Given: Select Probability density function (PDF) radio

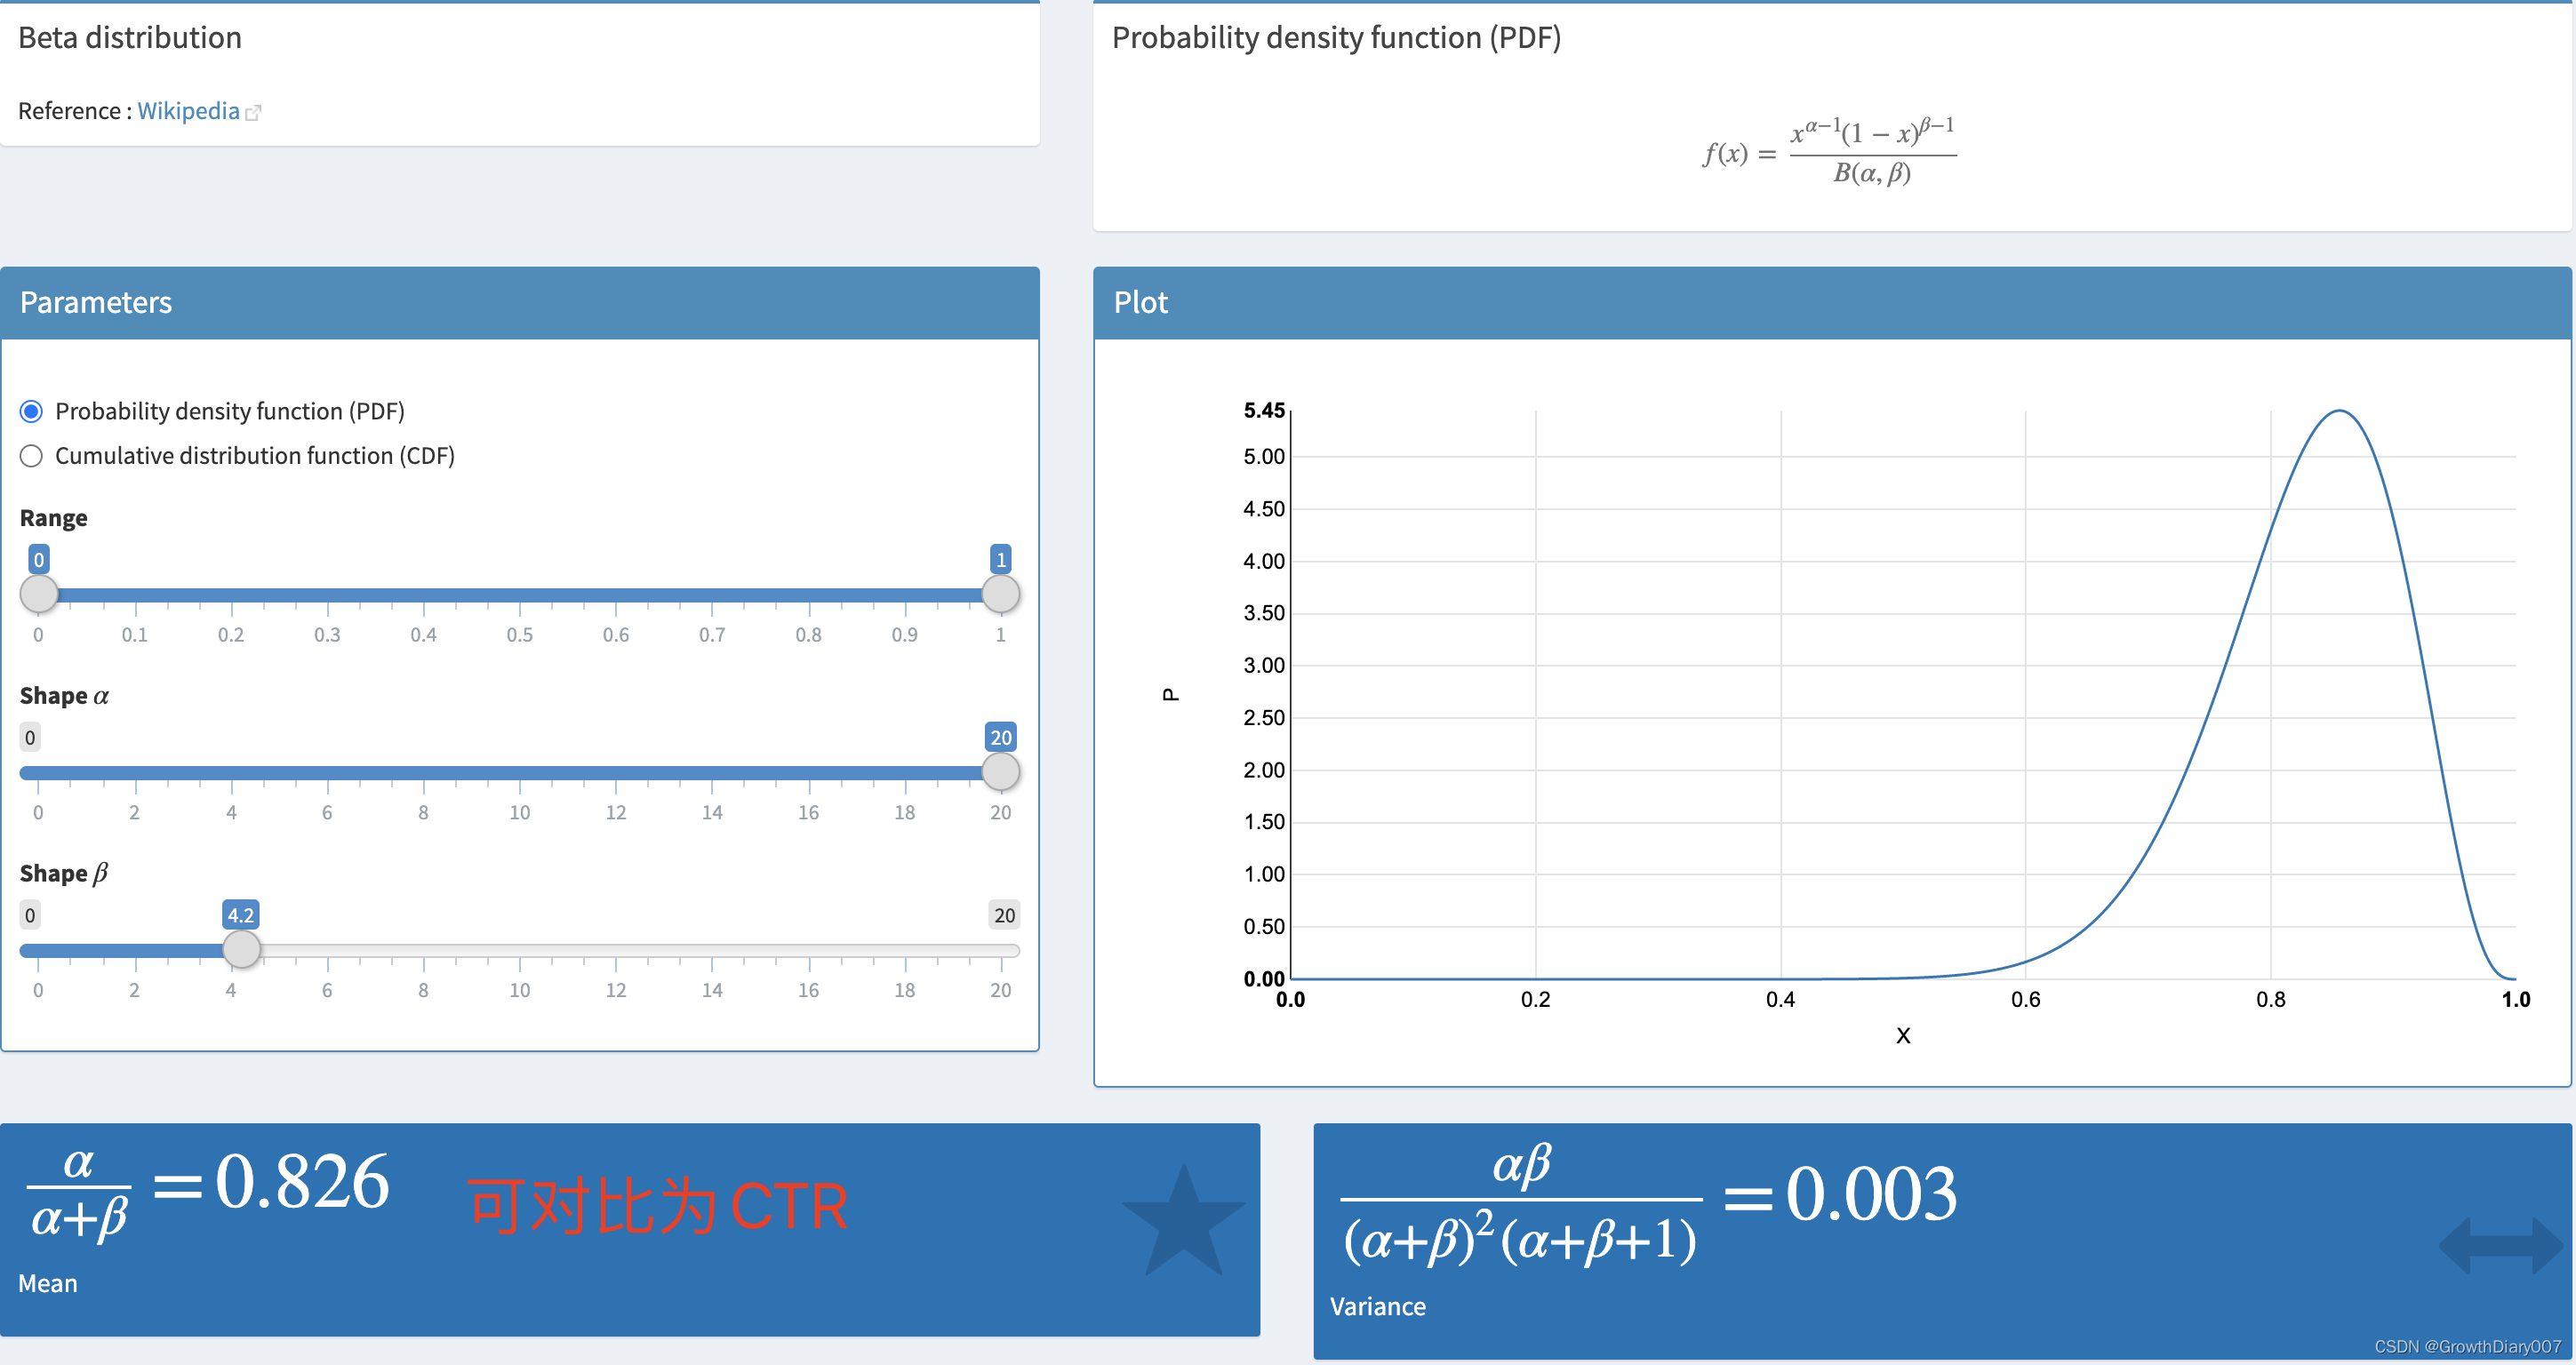Looking at the screenshot, I should (x=32, y=411).
